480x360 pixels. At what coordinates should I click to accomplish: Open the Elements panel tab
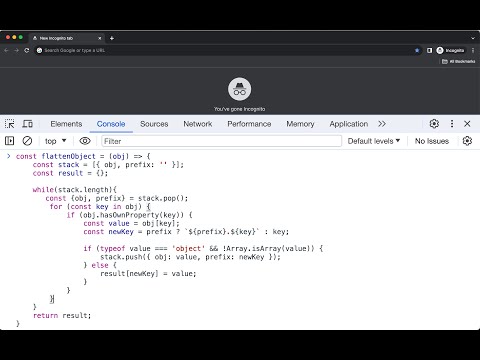pos(66,124)
